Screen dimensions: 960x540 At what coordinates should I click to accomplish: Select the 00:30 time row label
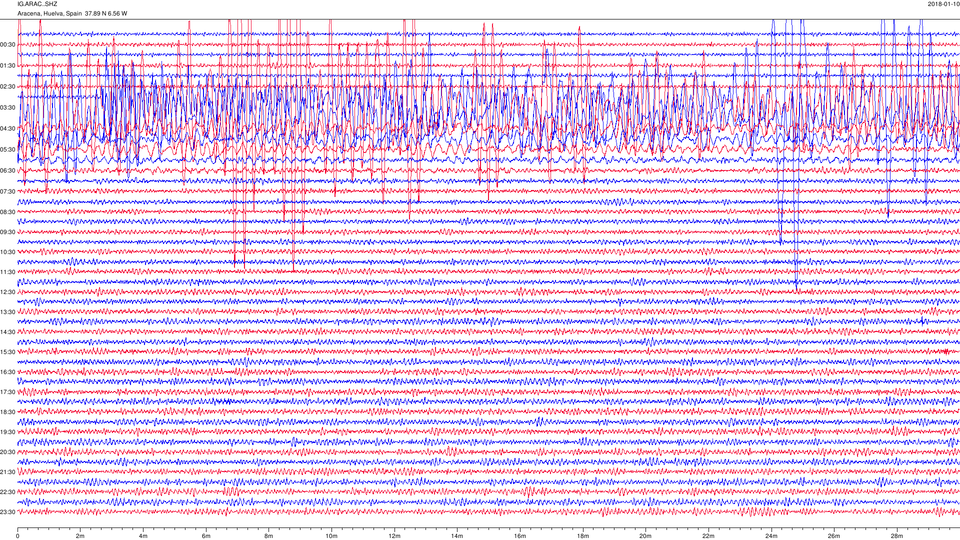[7, 45]
